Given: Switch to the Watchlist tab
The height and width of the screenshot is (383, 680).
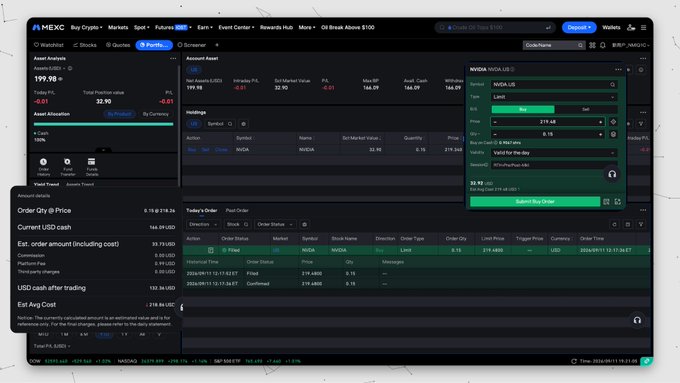Looking at the screenshot, I should [x=49, y=45].
